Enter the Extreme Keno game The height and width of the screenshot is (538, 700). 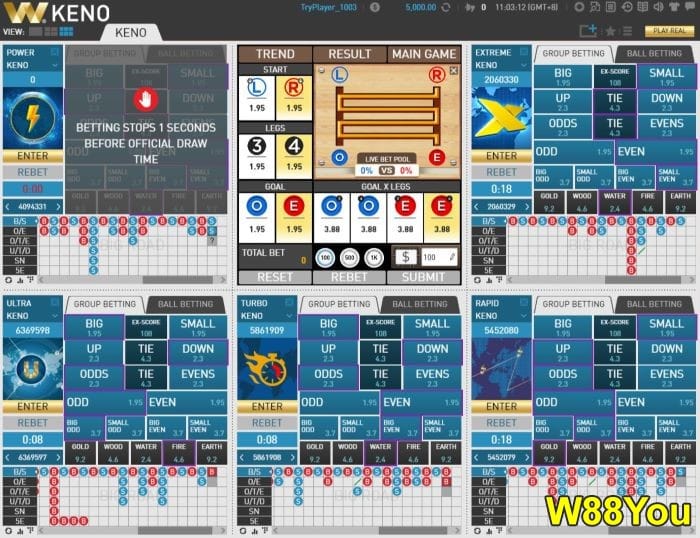click(501, 156)
